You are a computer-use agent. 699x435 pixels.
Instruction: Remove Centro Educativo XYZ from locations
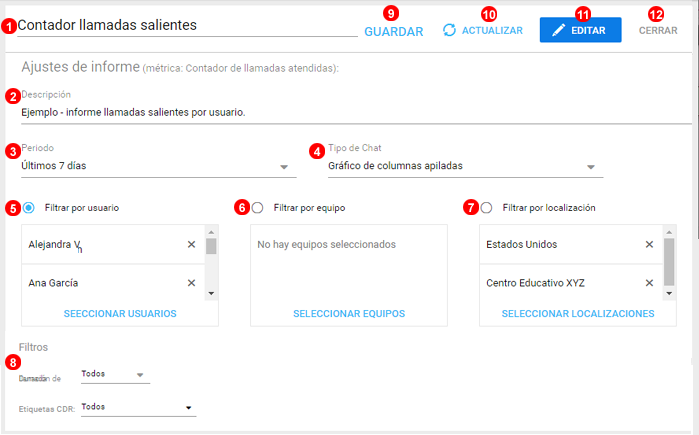click(x=649, y=283)
